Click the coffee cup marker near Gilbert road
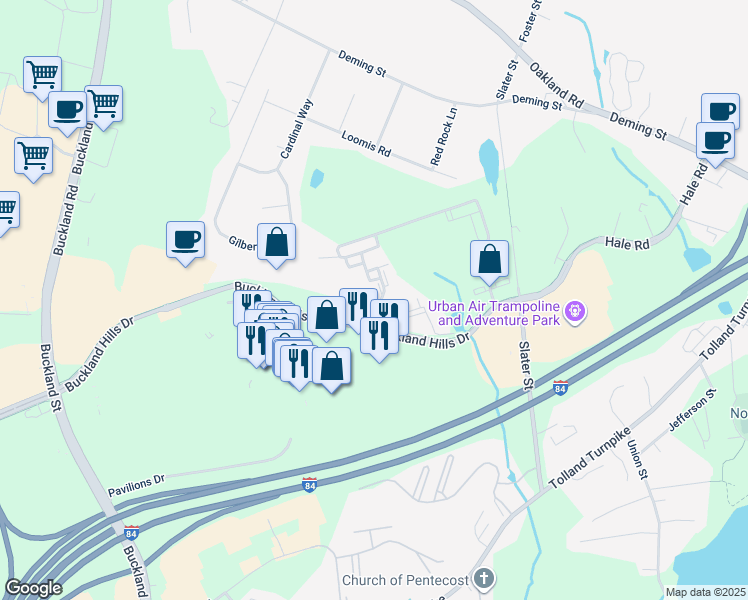748x600 pixels. tap(186, 242)
